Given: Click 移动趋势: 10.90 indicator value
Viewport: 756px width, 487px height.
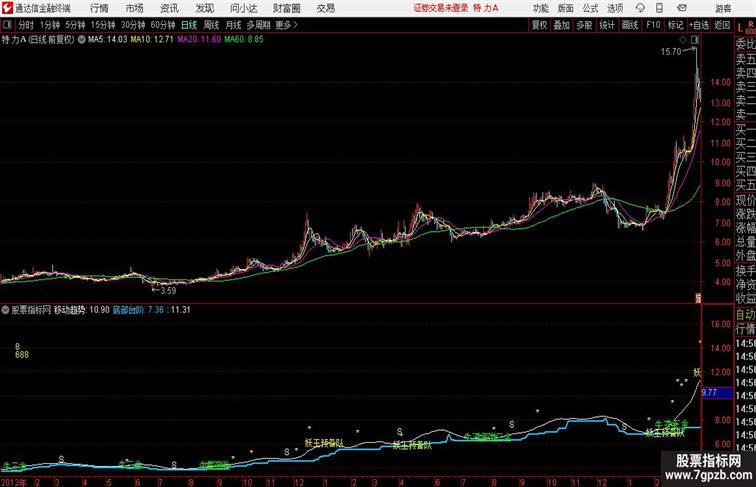Looking at the screenshot, I should point(81,310).
